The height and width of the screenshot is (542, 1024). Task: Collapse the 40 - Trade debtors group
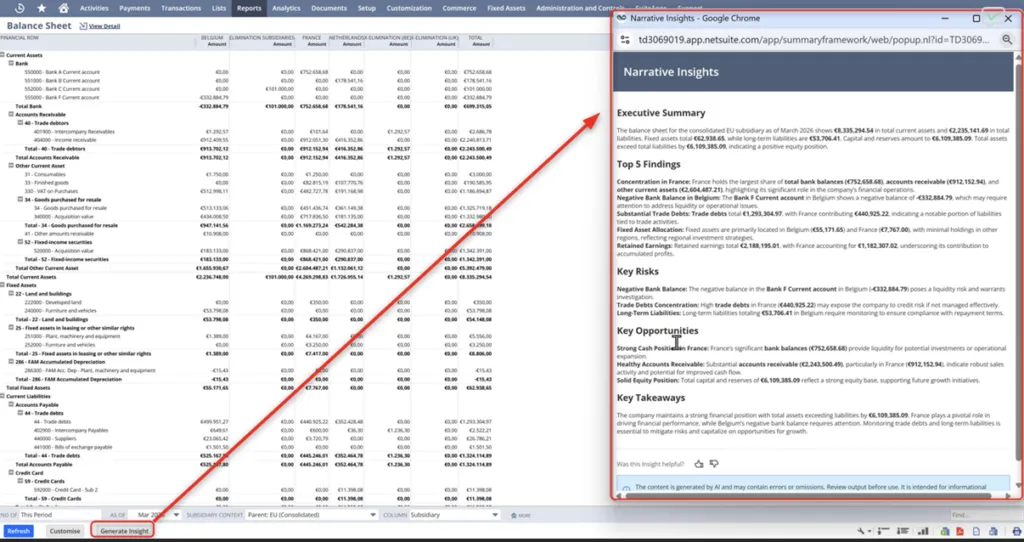(20, 123)
